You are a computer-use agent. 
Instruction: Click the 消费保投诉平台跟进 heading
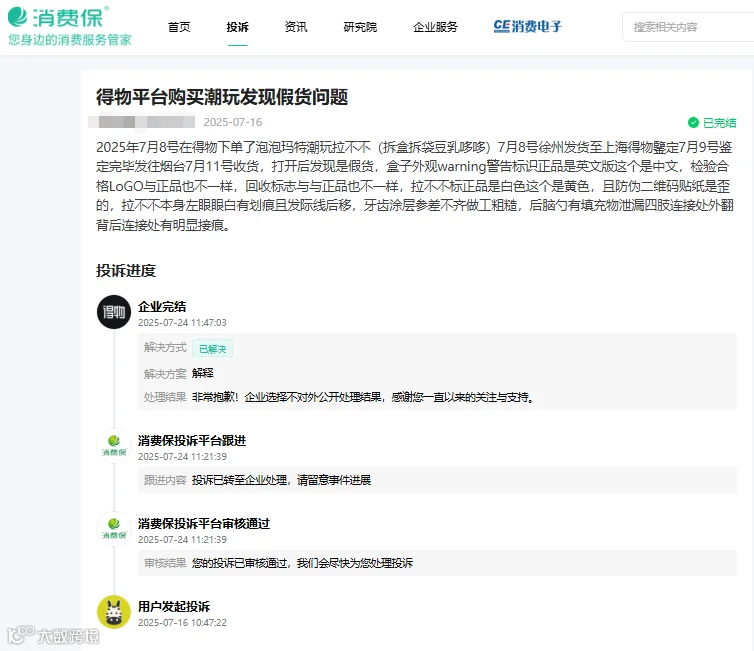[x=192, y=440]
